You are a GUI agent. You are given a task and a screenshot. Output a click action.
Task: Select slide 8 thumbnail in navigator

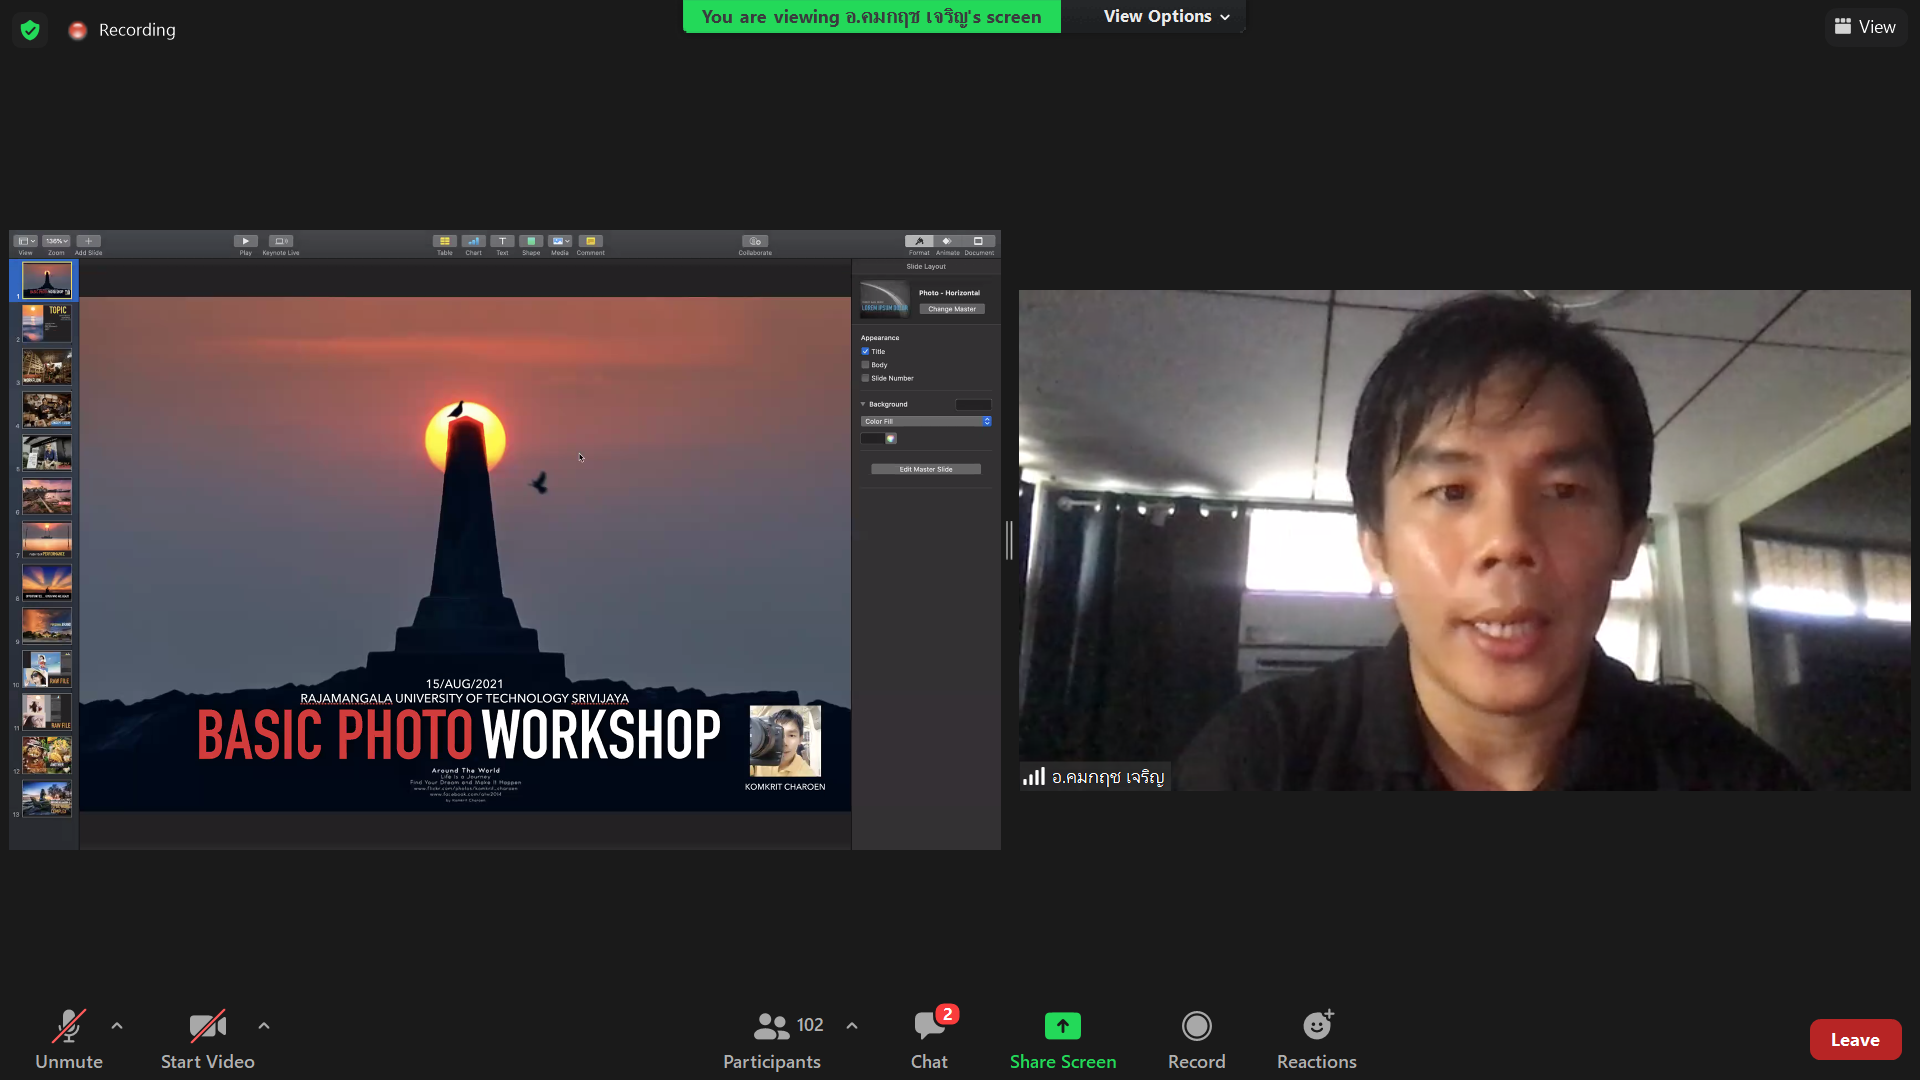coord(47,582)
